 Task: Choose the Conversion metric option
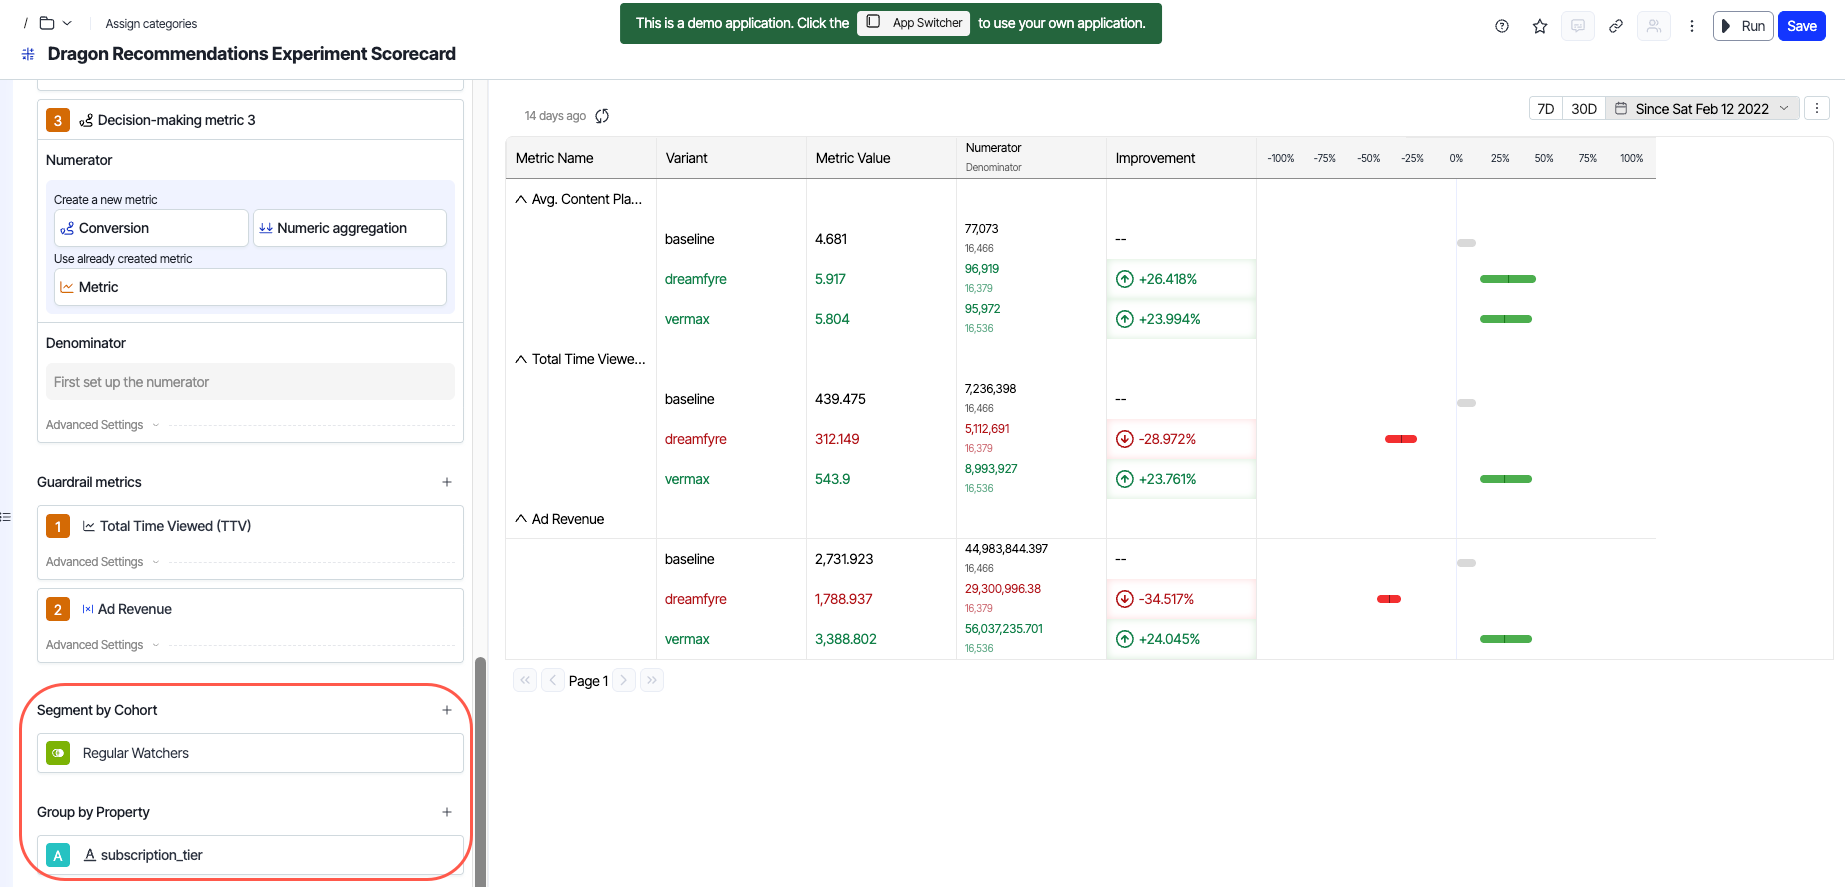click(x=151, y=228)
